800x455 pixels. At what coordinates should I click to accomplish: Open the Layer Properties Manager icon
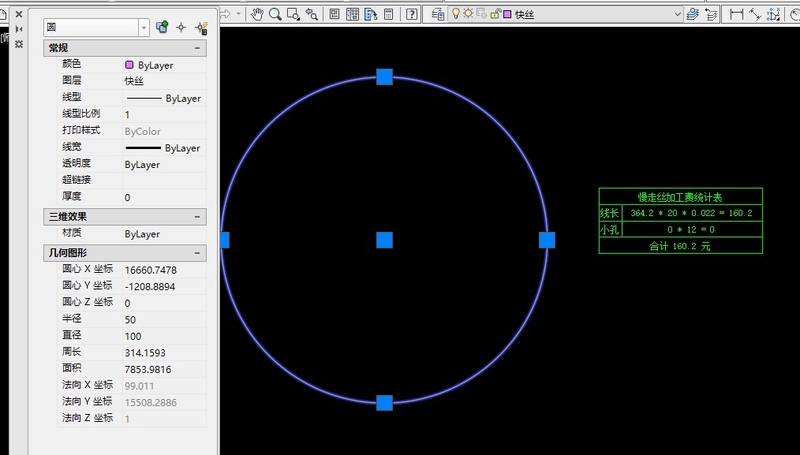point(438,14)
